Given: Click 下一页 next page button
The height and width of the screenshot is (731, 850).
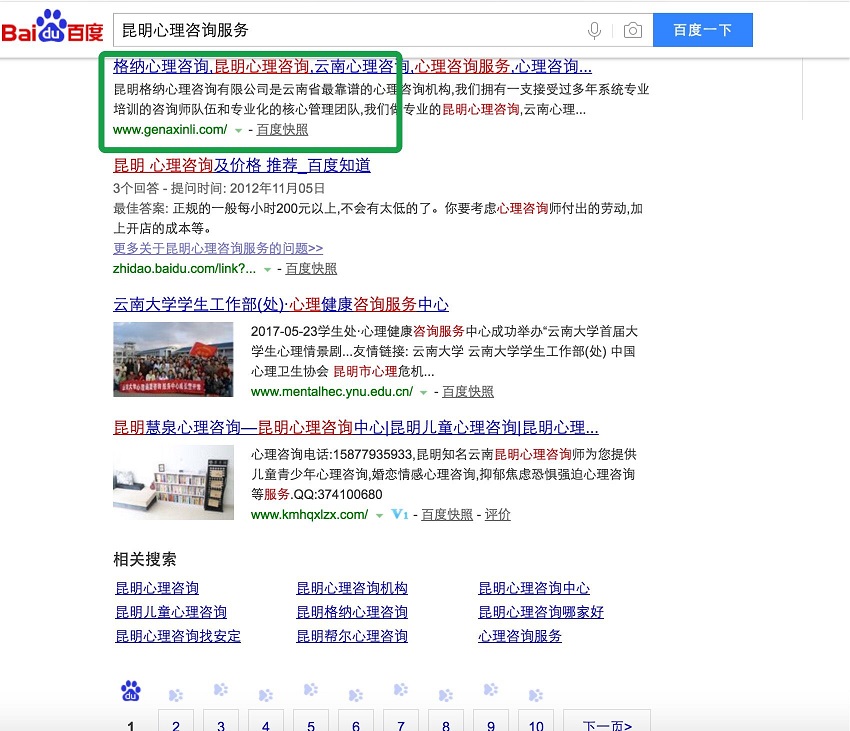Looking at the screenshot, I should pyautogui.click(x=607, y=721).
